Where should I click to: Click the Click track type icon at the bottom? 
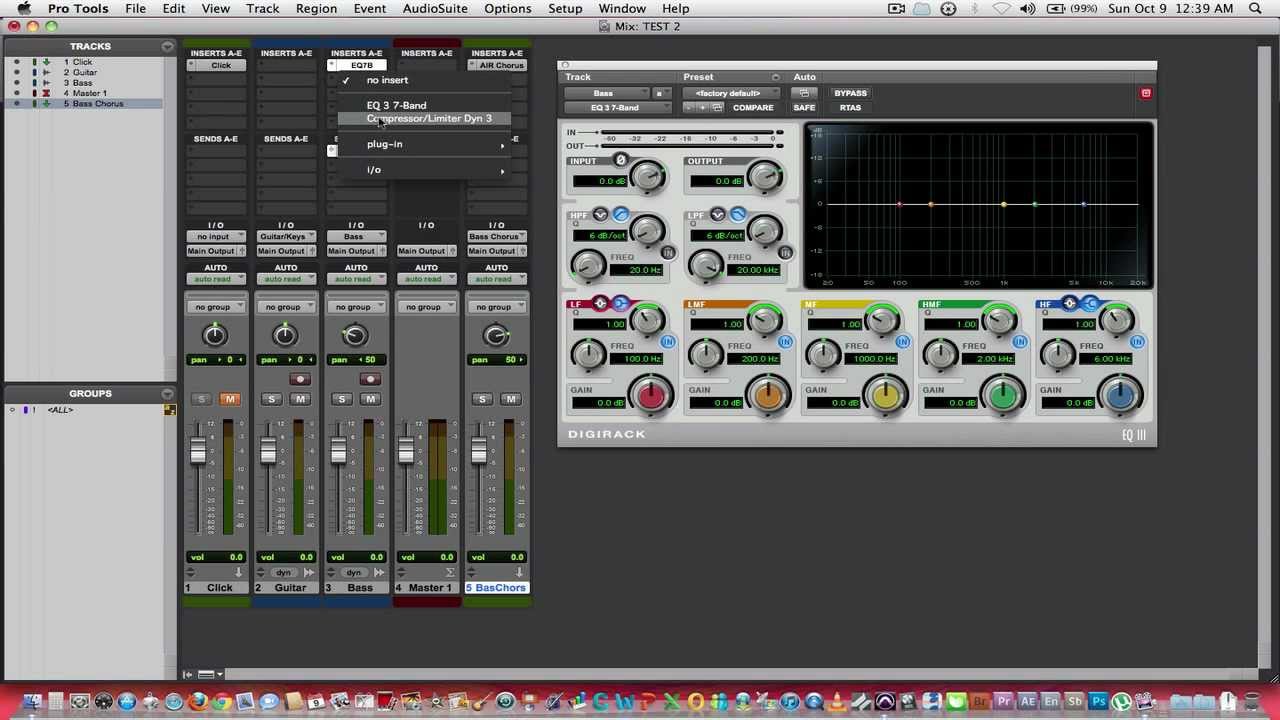[238, 573]
